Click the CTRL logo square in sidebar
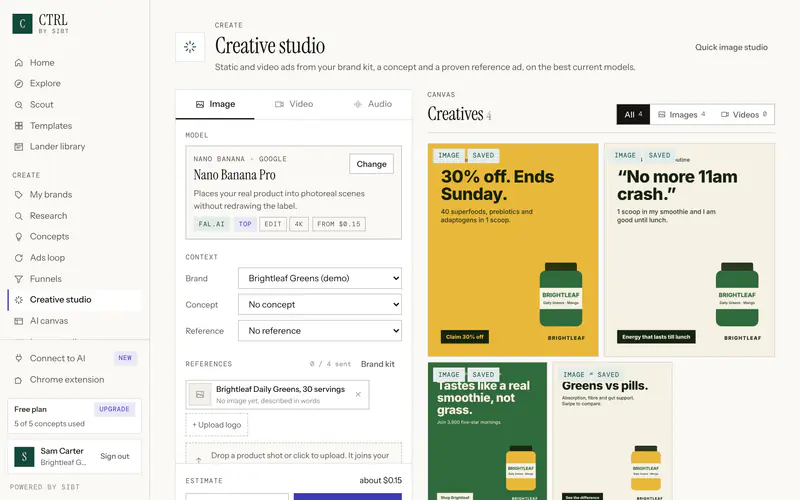Viewport: 800px width, 500px height. click(x=22, y=23)
